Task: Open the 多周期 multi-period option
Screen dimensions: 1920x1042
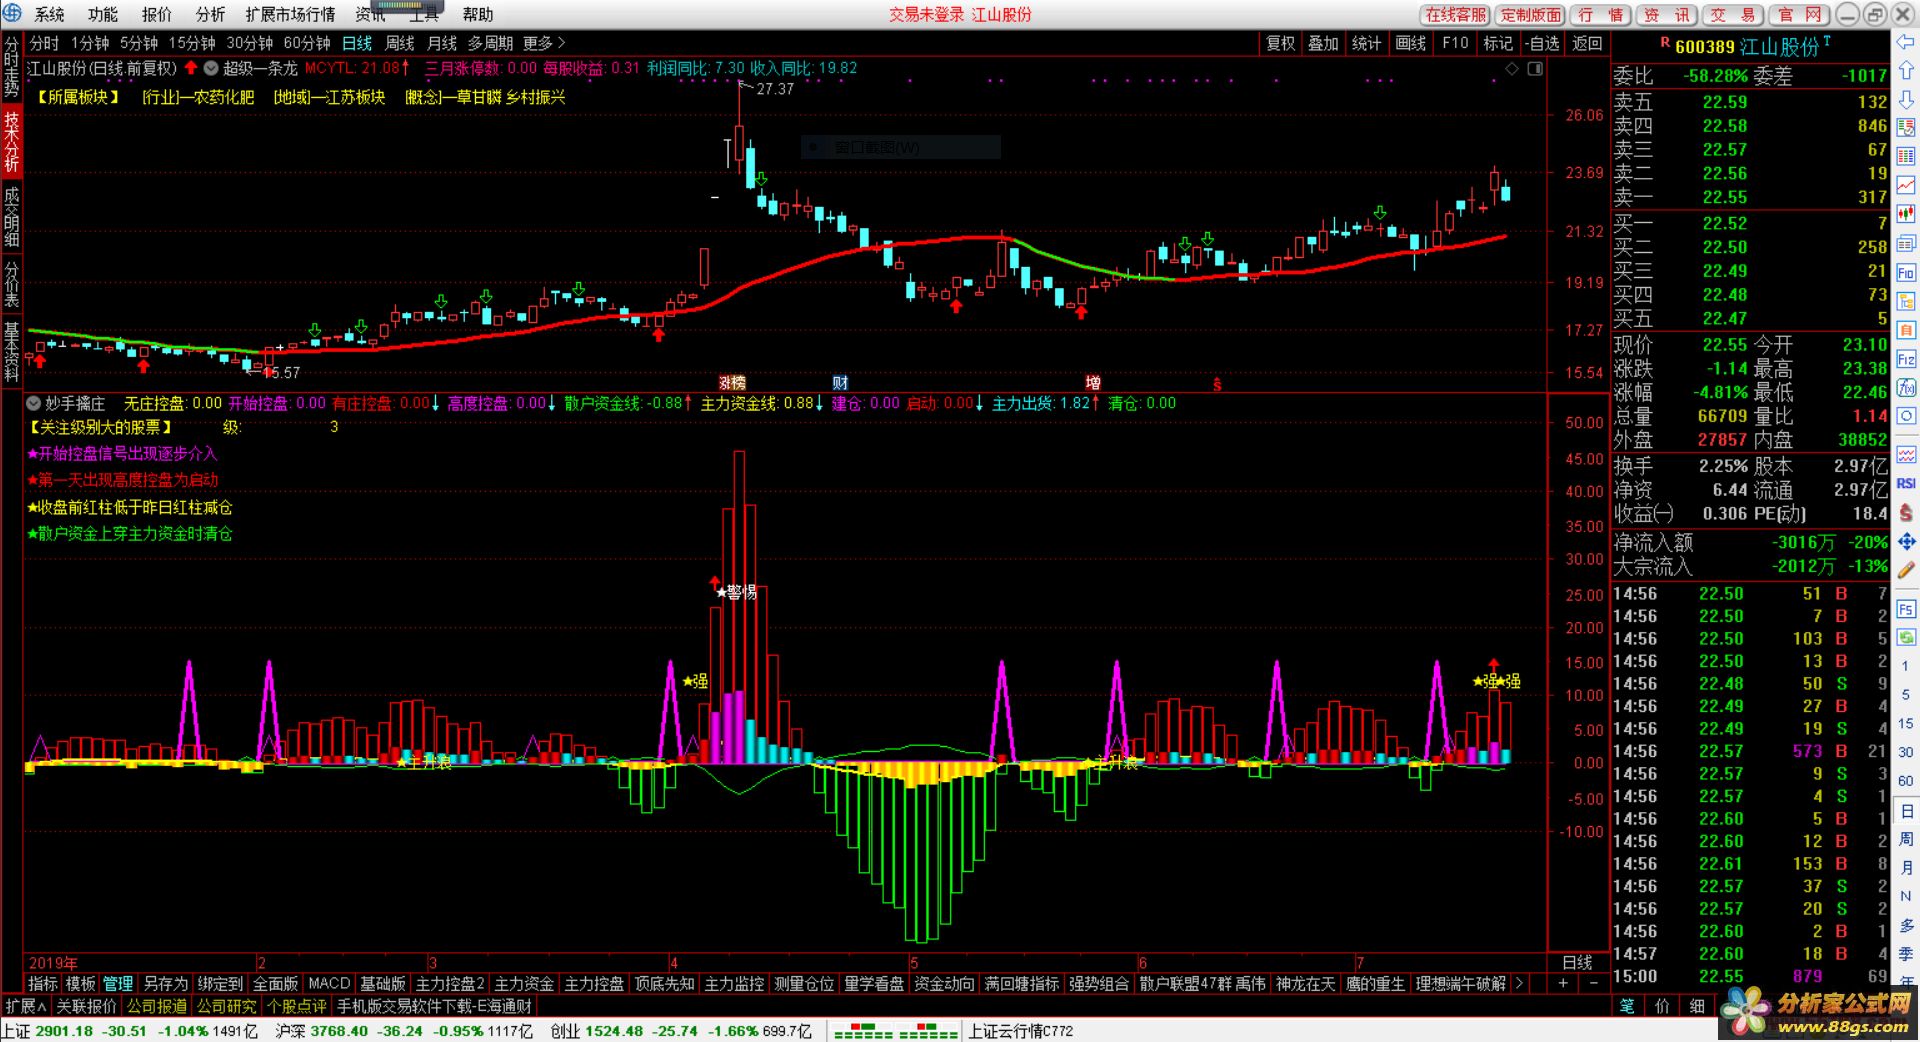Action: (490, 43)
